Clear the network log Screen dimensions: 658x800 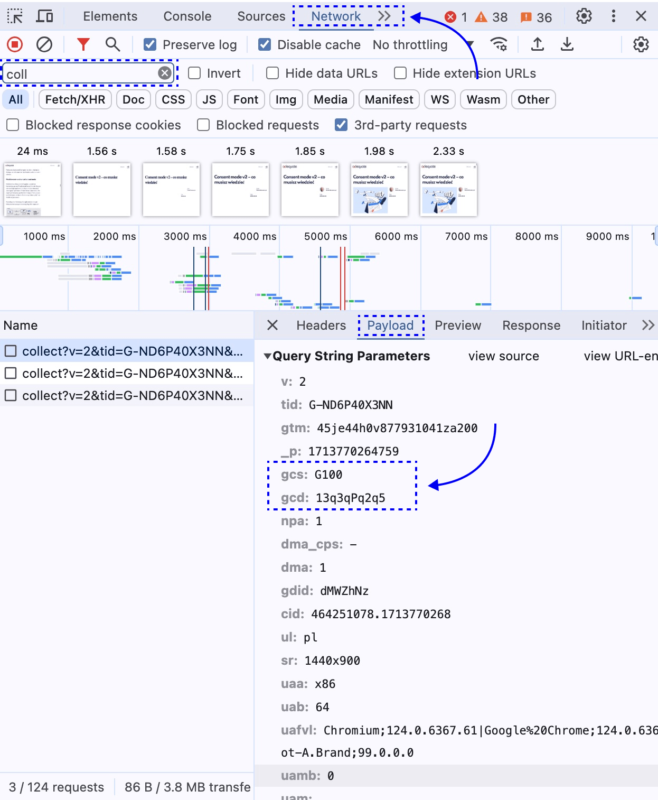[x=44, y=45]
